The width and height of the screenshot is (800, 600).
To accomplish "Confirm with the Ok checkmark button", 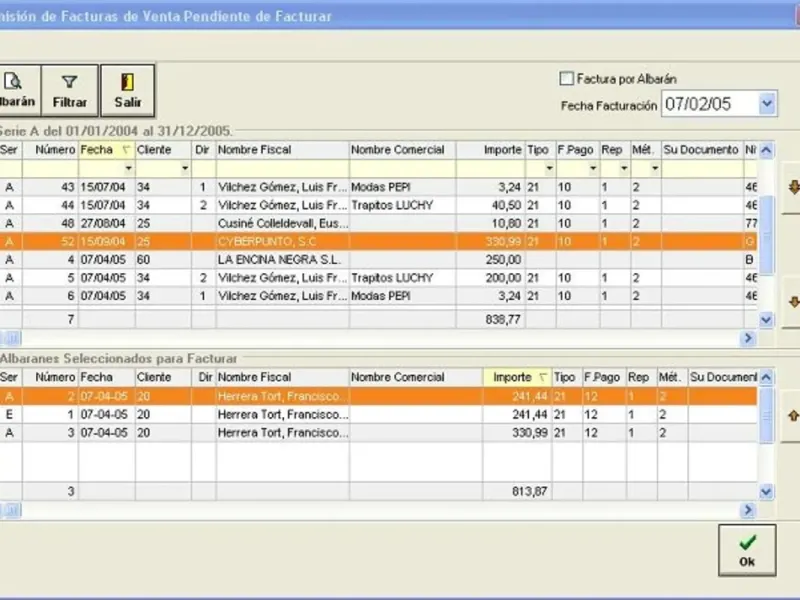I will point(747,550).
